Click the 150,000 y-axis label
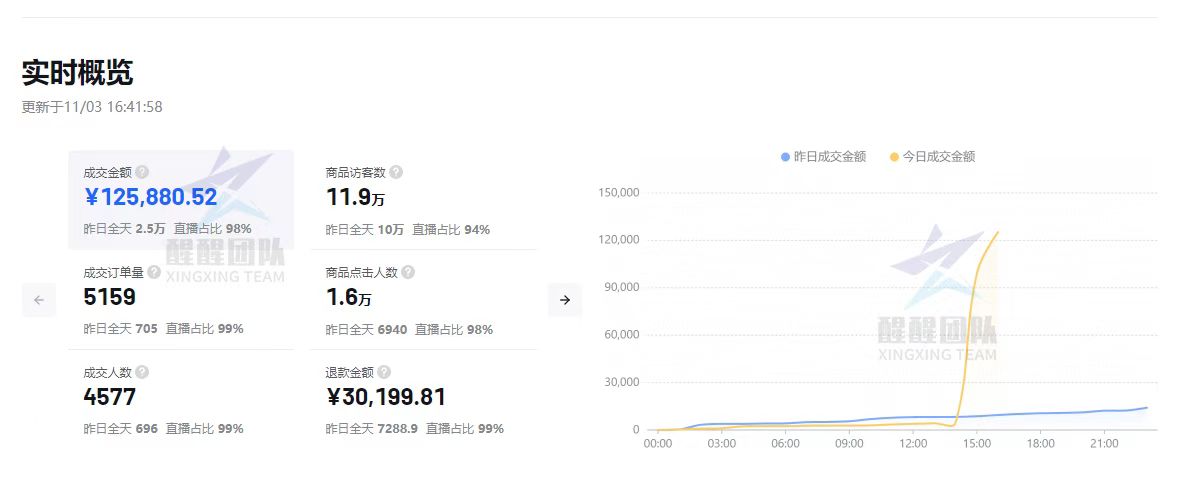Viewport: 1189px width, 498px height. click(x=620, y=193)
